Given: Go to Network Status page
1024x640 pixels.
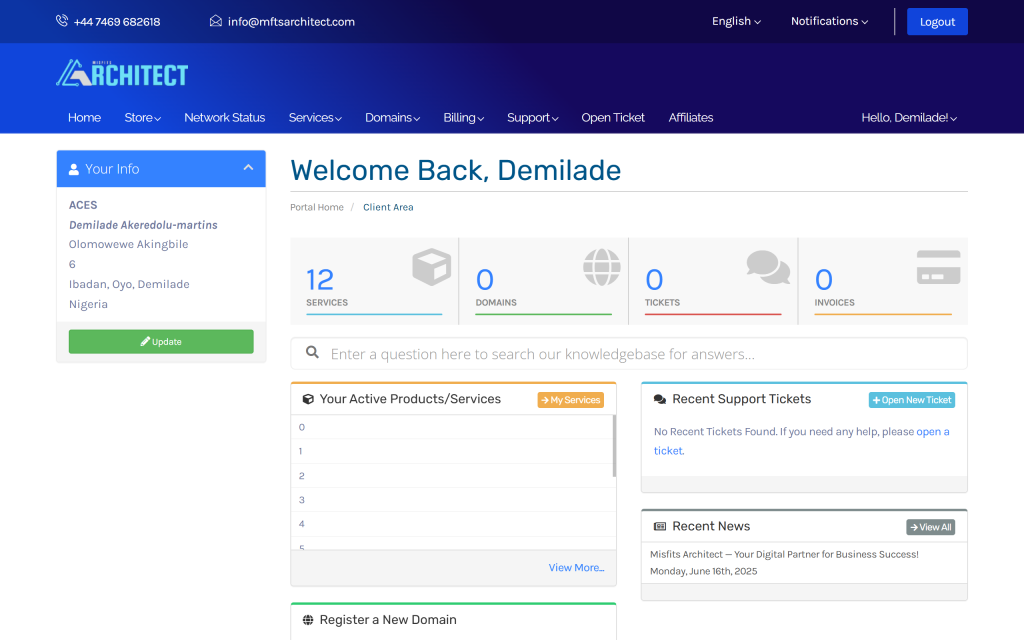Looking at the screenshot, I should tap(224, 118).
